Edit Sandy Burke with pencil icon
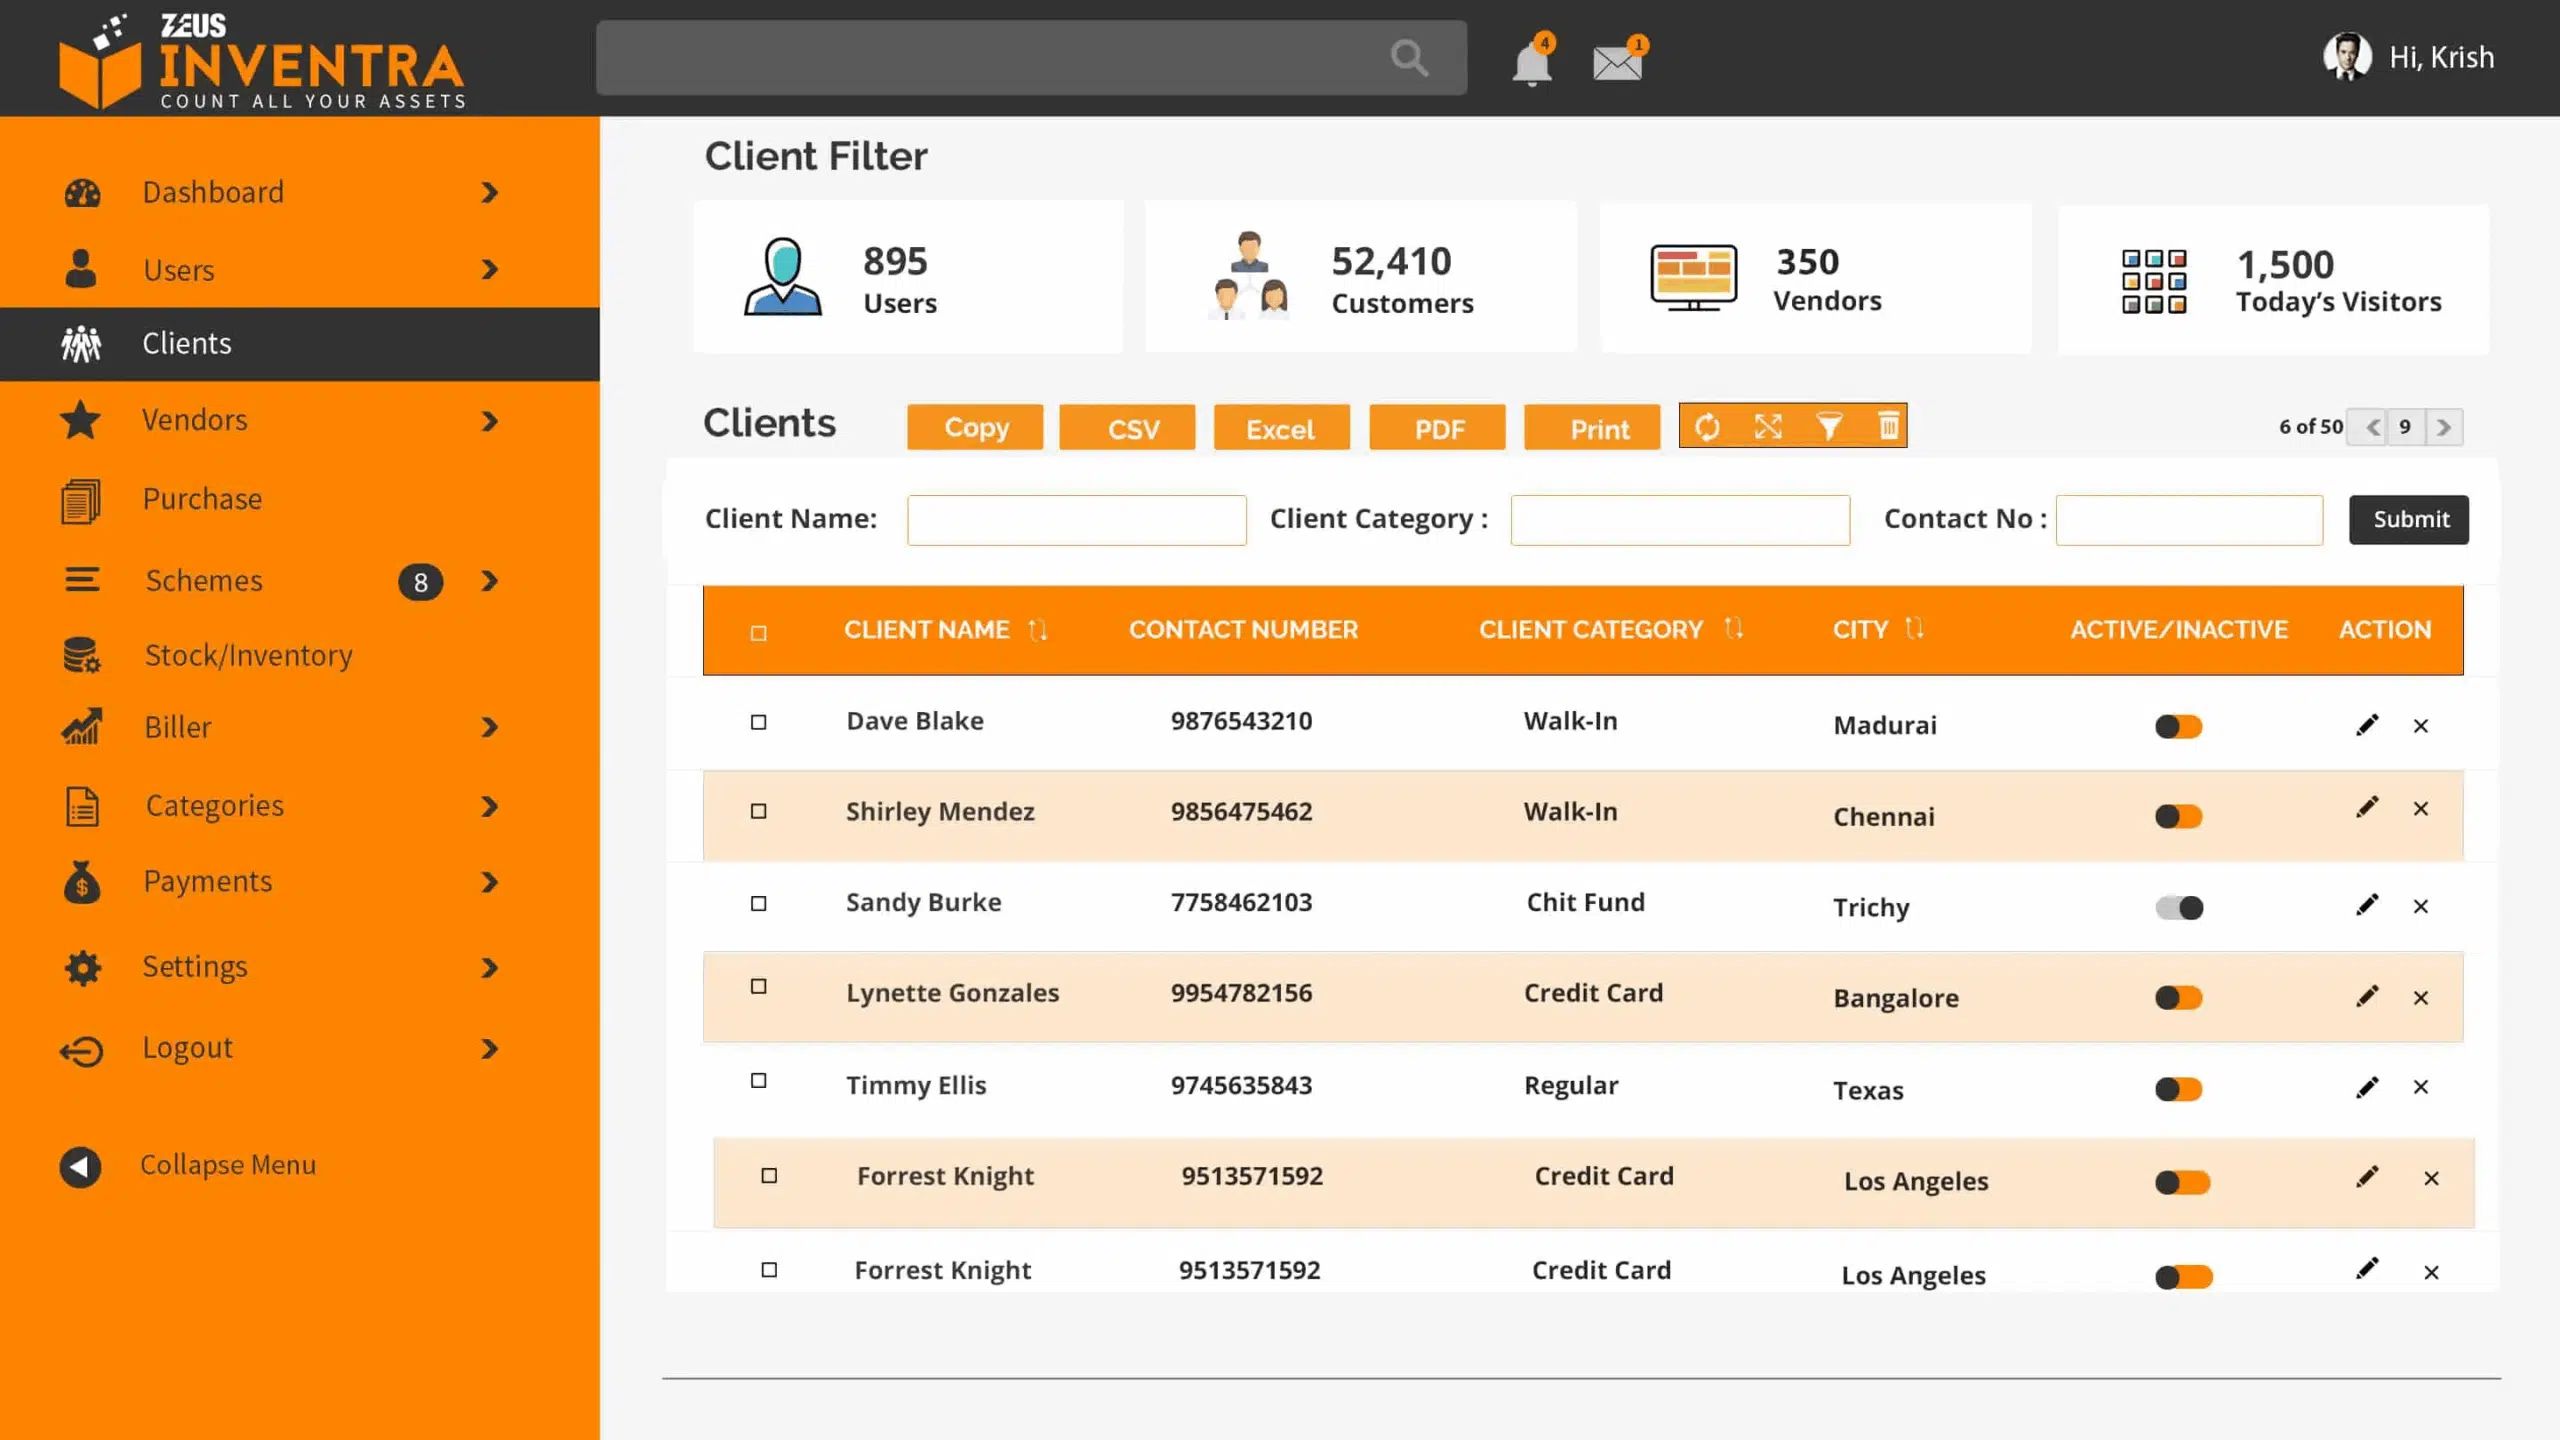Viewport: 2560px width, 1440px height. [2367, 905]
